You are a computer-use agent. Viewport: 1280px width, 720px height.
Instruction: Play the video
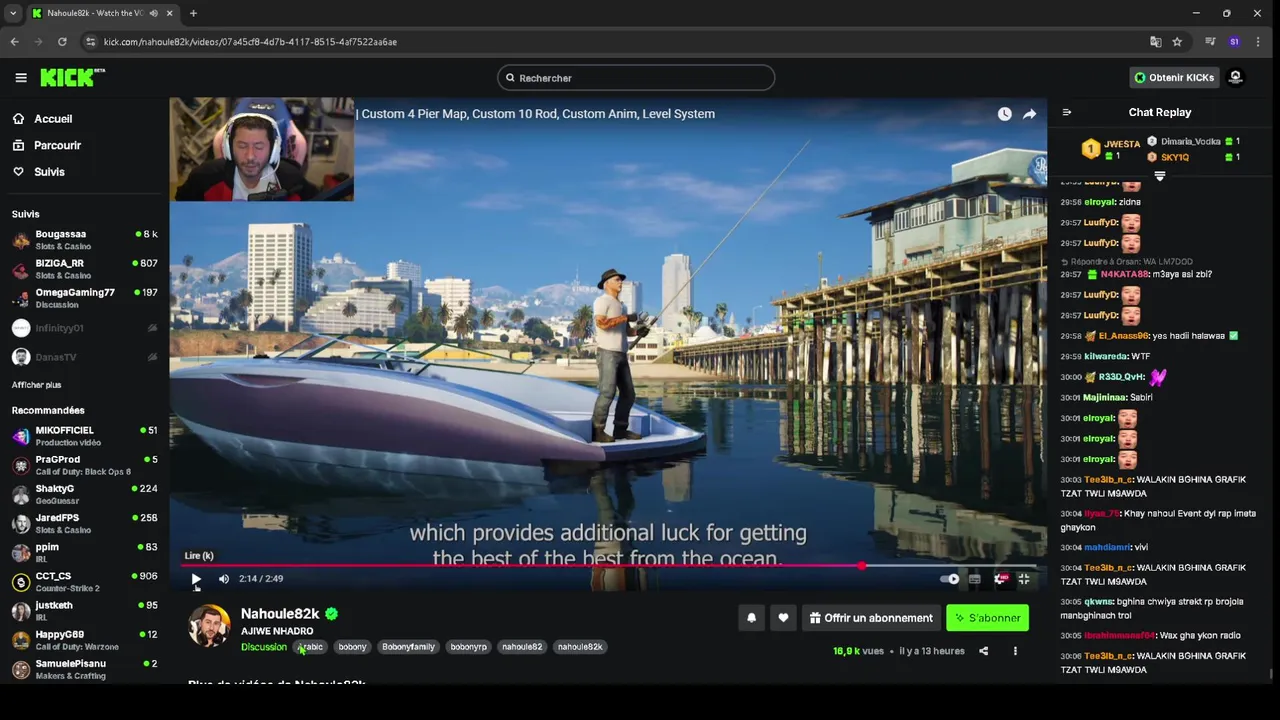(196, 579)
